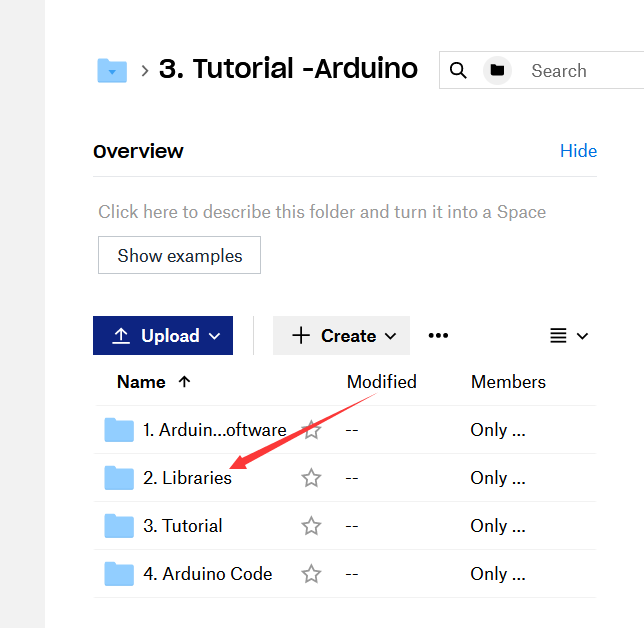
Task: Open the 1. Arduin...oftware folder name
Action: pos(214,430)
